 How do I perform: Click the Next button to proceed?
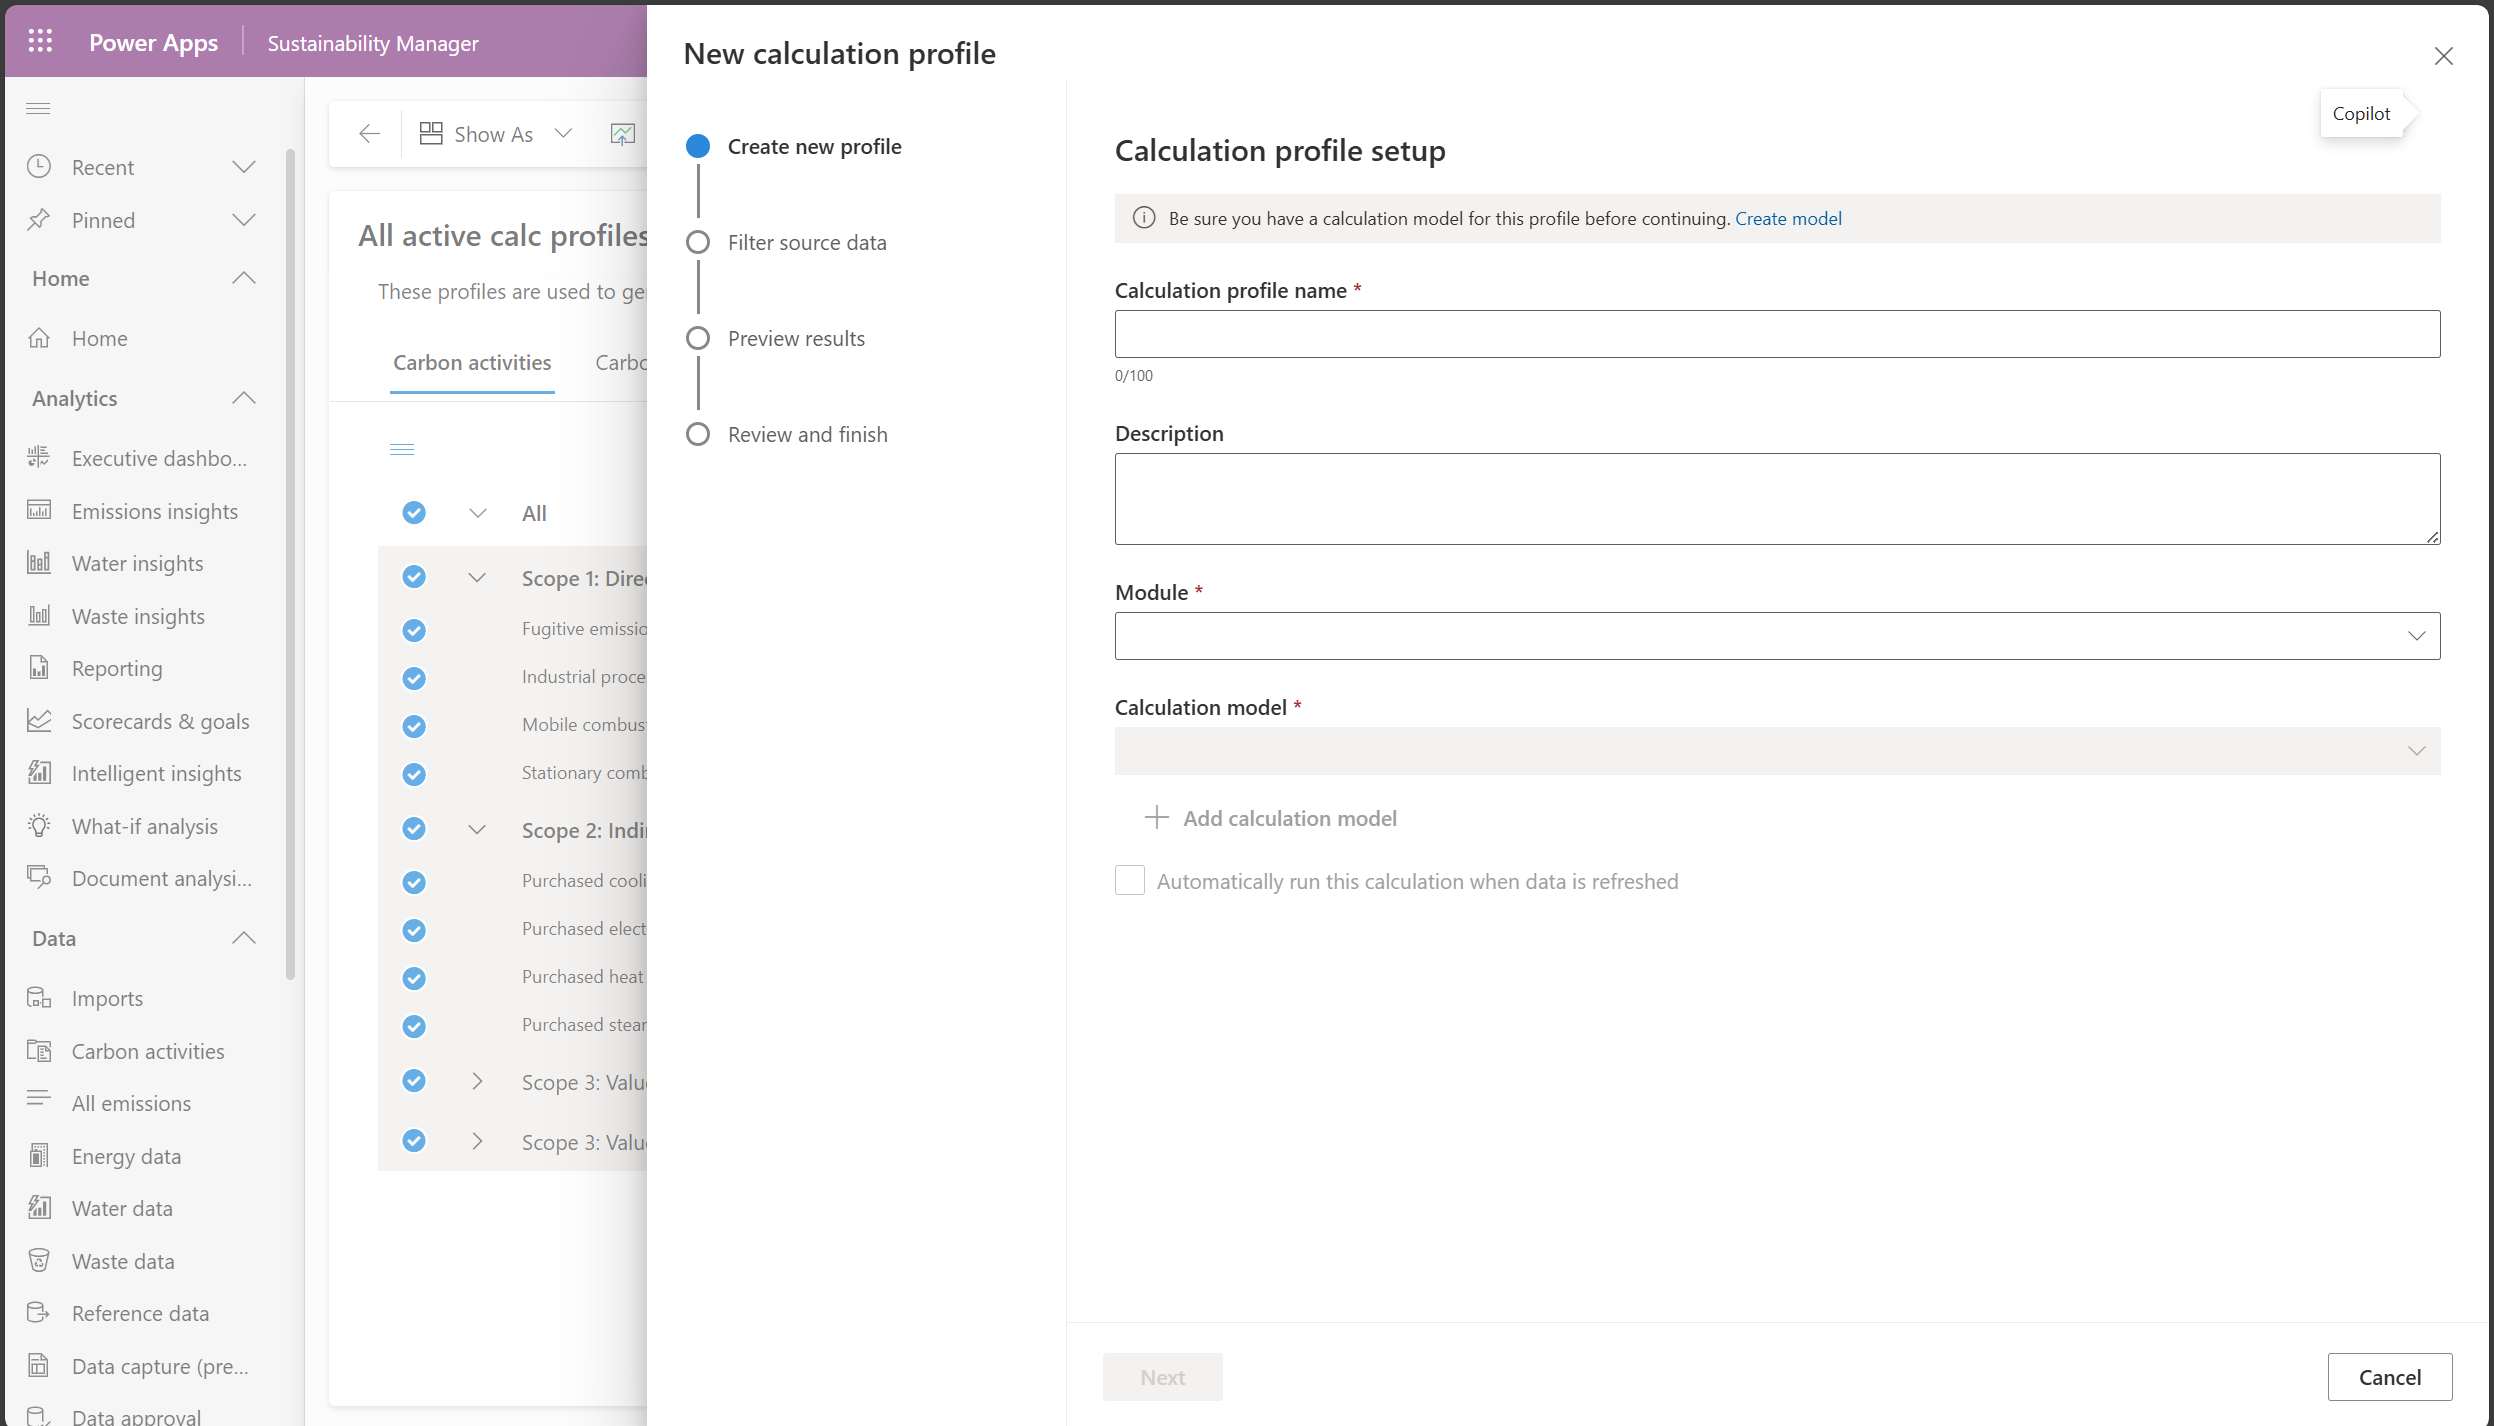tap(1163, 1376)
